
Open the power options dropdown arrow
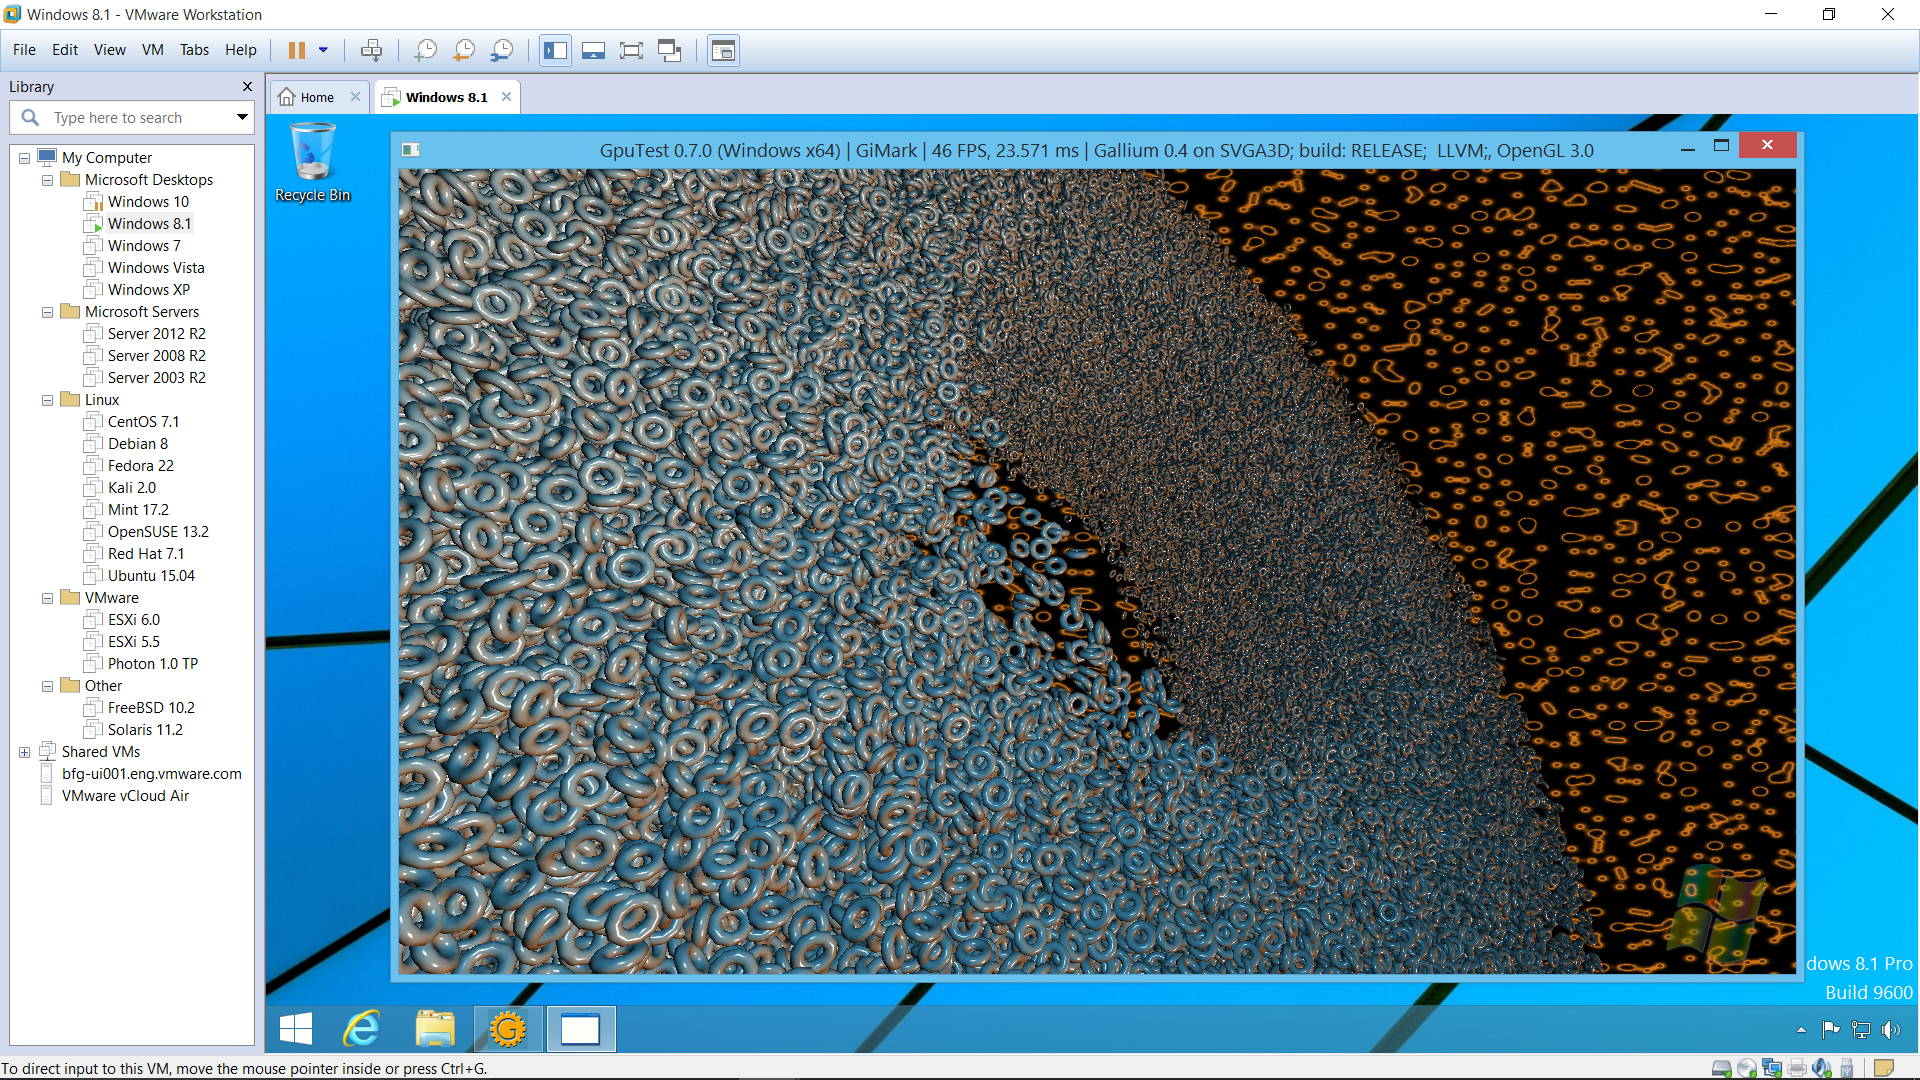323,50
